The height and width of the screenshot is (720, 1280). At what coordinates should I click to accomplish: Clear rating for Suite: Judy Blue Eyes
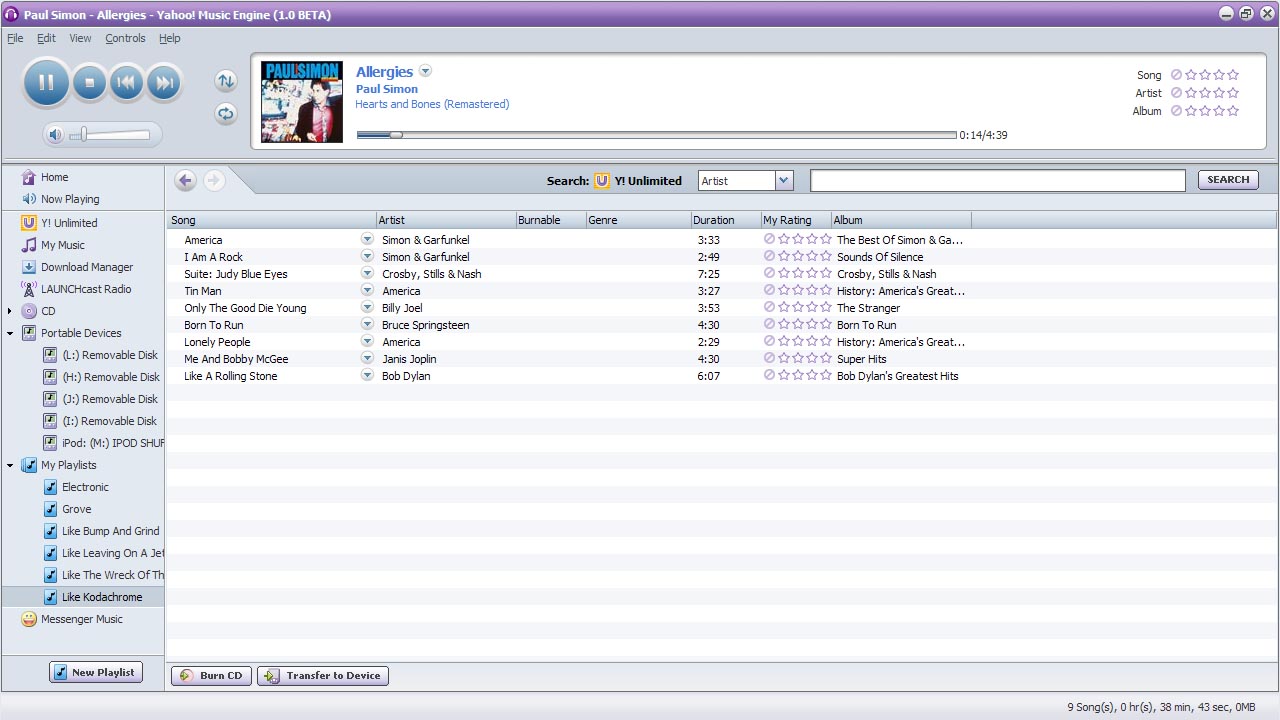[x=769, y=273]
